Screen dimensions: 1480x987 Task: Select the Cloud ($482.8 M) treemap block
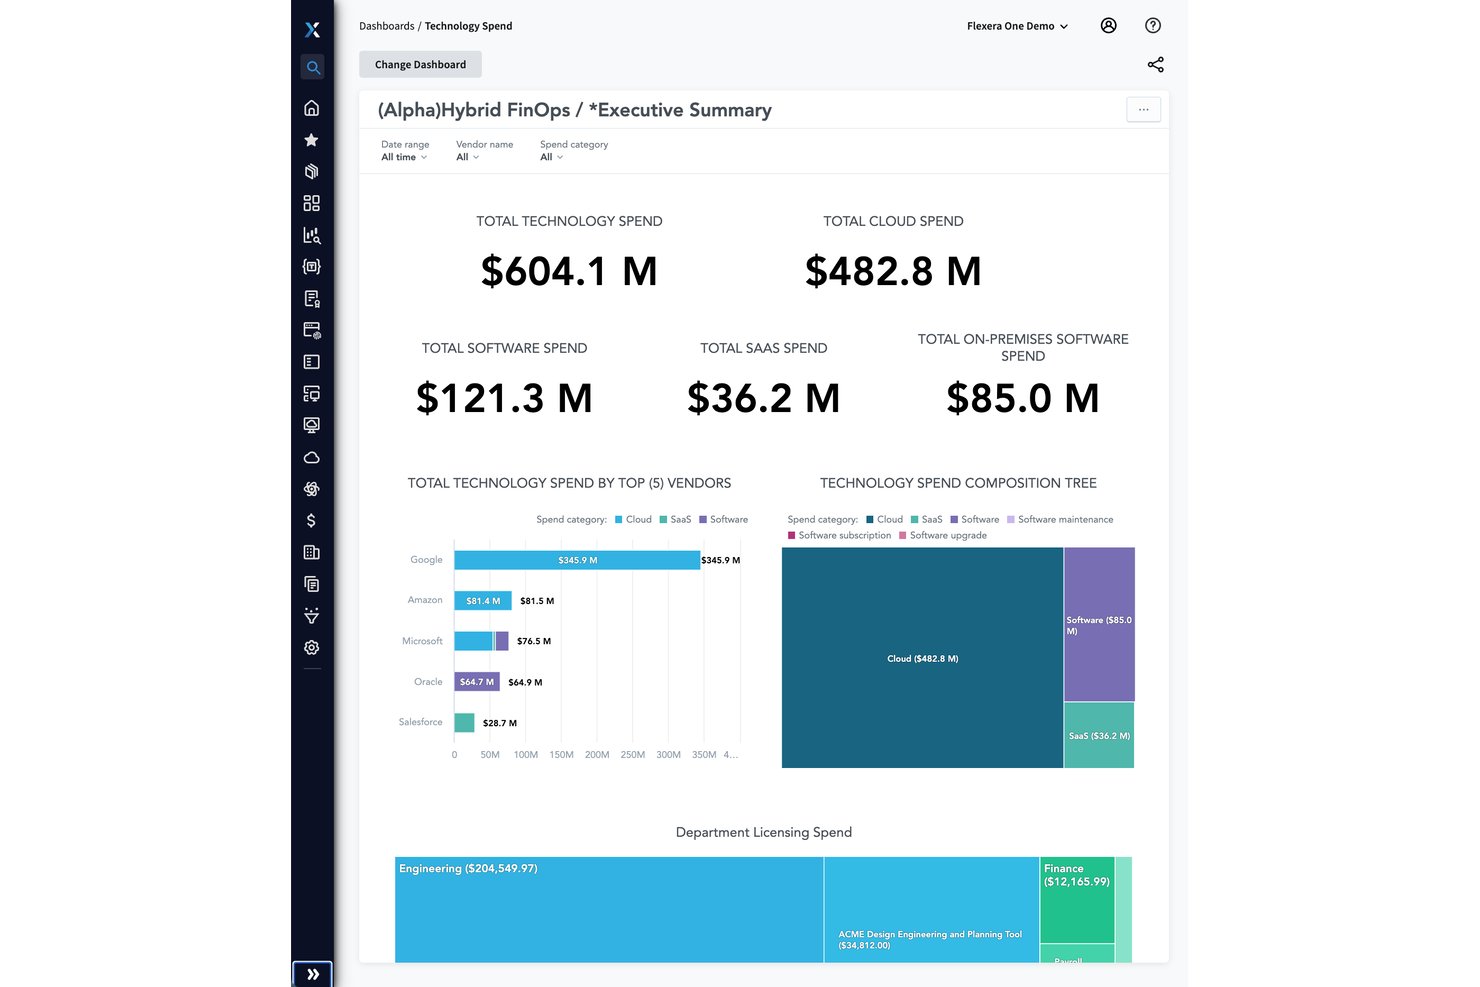pos(922,658)
